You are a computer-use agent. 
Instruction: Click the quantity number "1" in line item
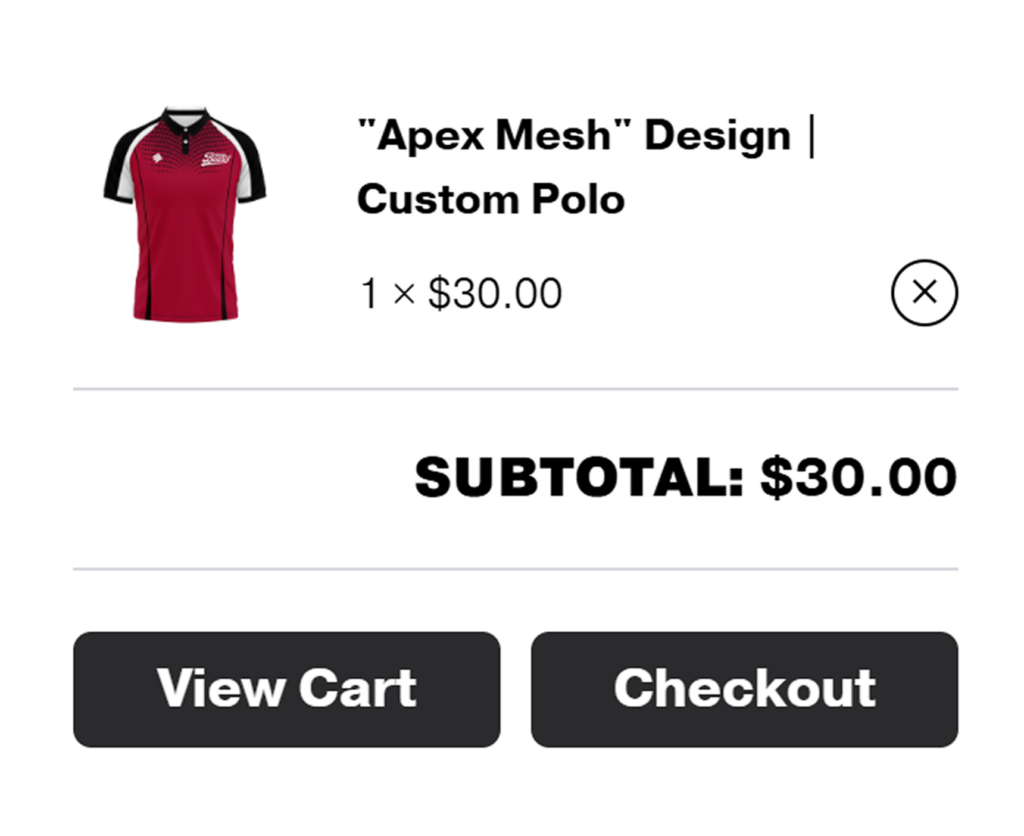pos(369,294)
